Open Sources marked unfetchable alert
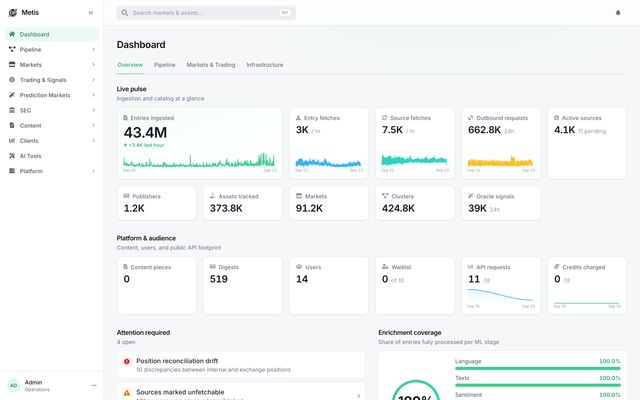The image size is (640, 400). 241,391
